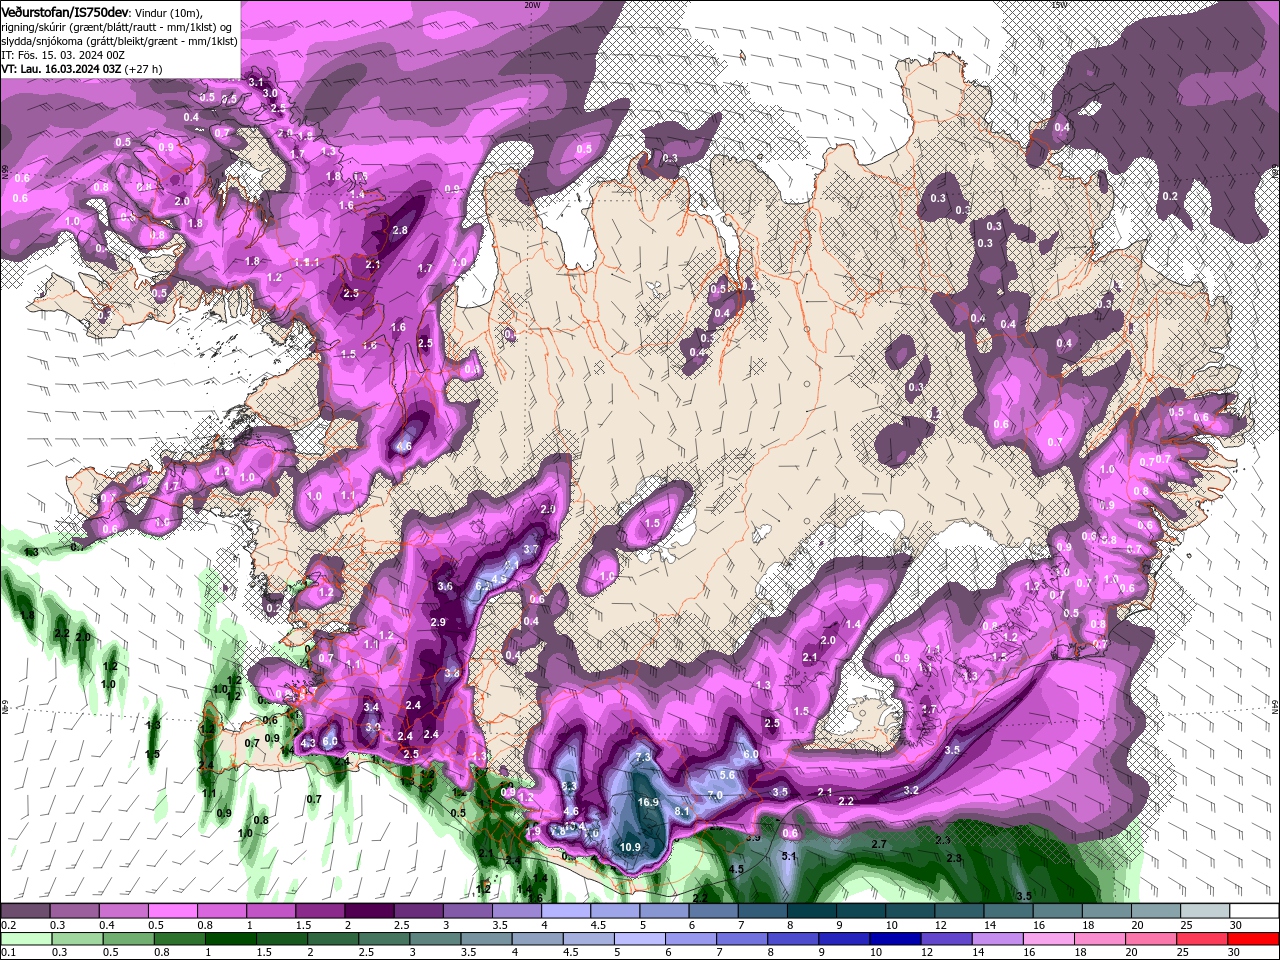Pick the light gray upper swatch between 25 and 30
Viewport: 1280px width, 960px height.
(x=1206, y=911)
